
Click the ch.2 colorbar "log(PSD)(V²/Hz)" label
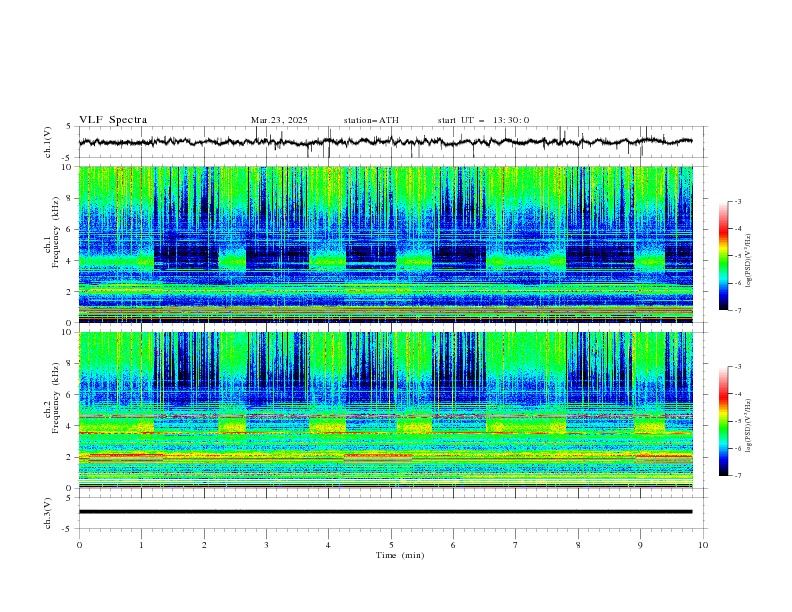pyautogui.click(x=749, y=425)
